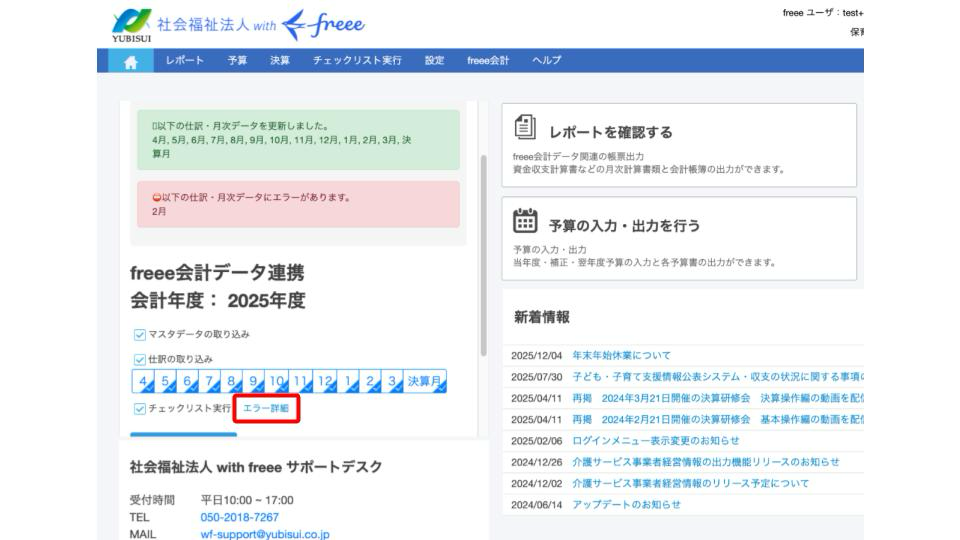The width and height of the screenshot is (960, 540).
Task: Open the 予算 menu
Action: tap(238, 61)
